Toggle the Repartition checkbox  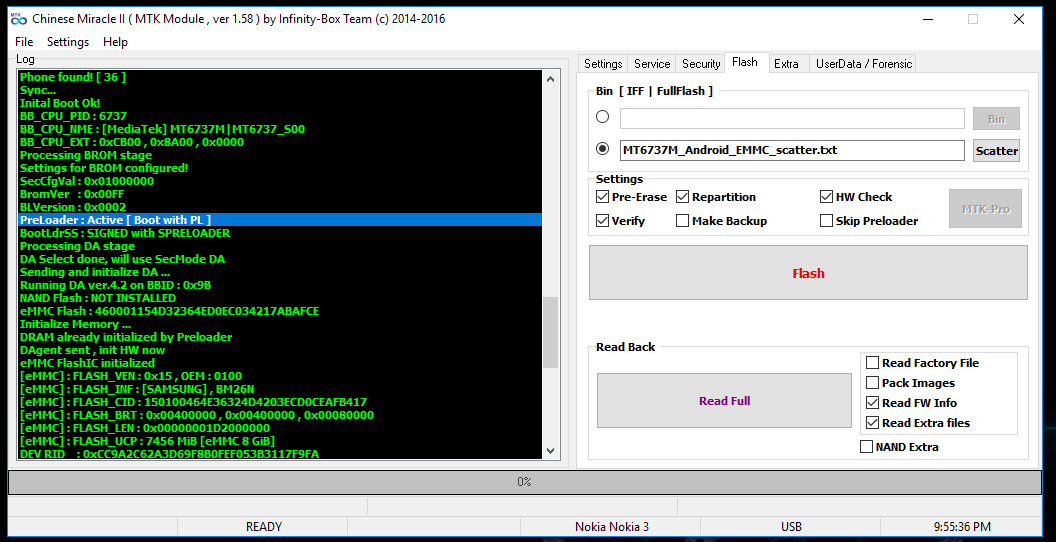point(682,197)
